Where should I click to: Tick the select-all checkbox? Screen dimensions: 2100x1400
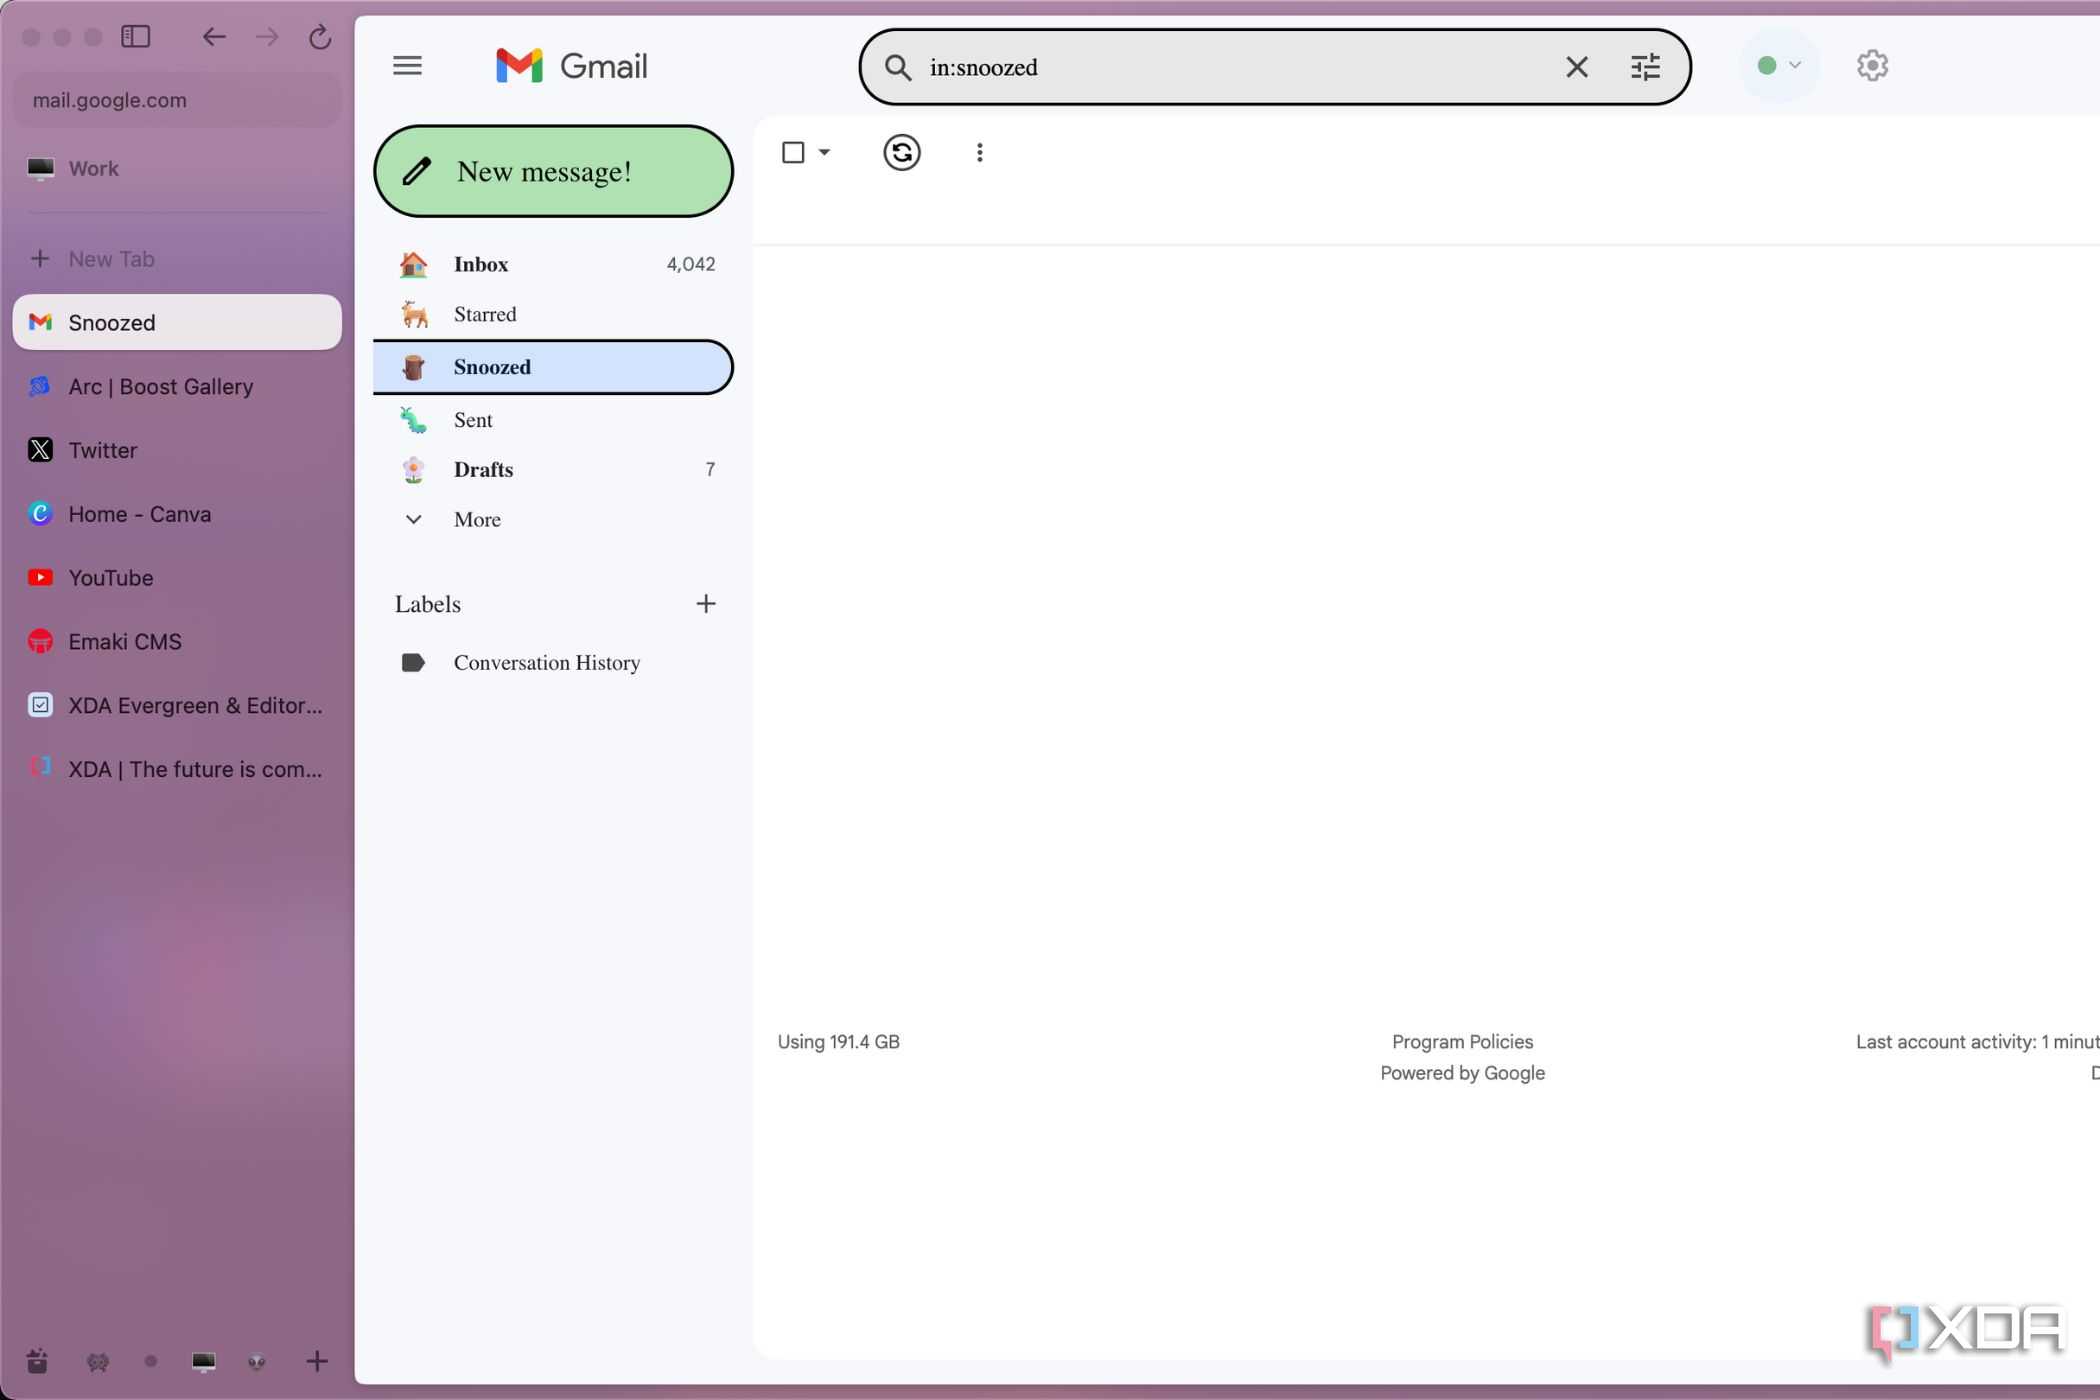(793, 152)
